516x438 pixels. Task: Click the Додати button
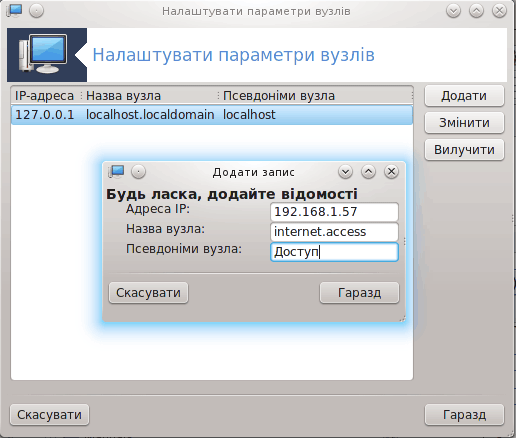click(x=464, y=96)
